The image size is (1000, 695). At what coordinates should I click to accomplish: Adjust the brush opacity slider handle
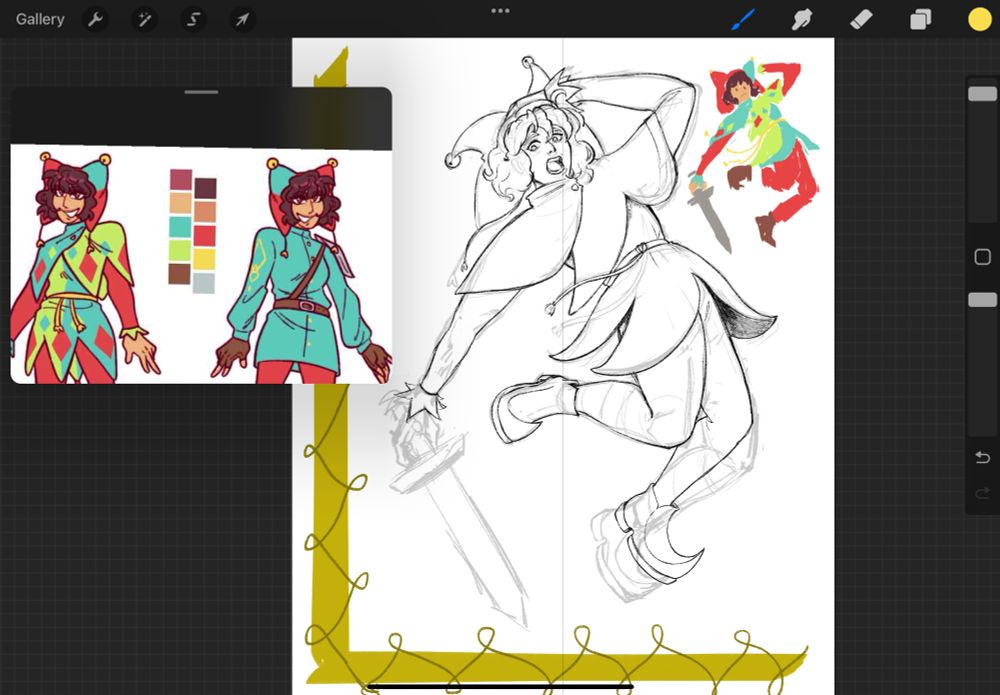(x=982, y=300)
